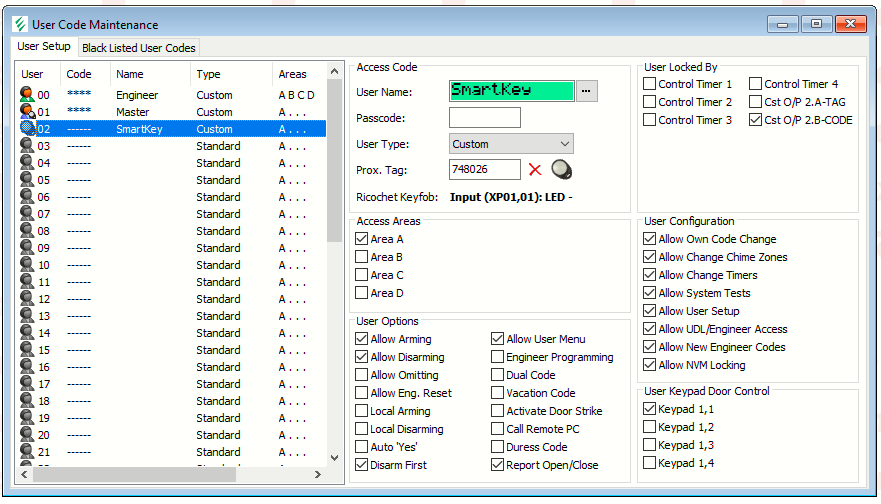The height and width of the screenshot is (504, 881).
Task: Click user 10 icon in list
Action: coord(27,265)
